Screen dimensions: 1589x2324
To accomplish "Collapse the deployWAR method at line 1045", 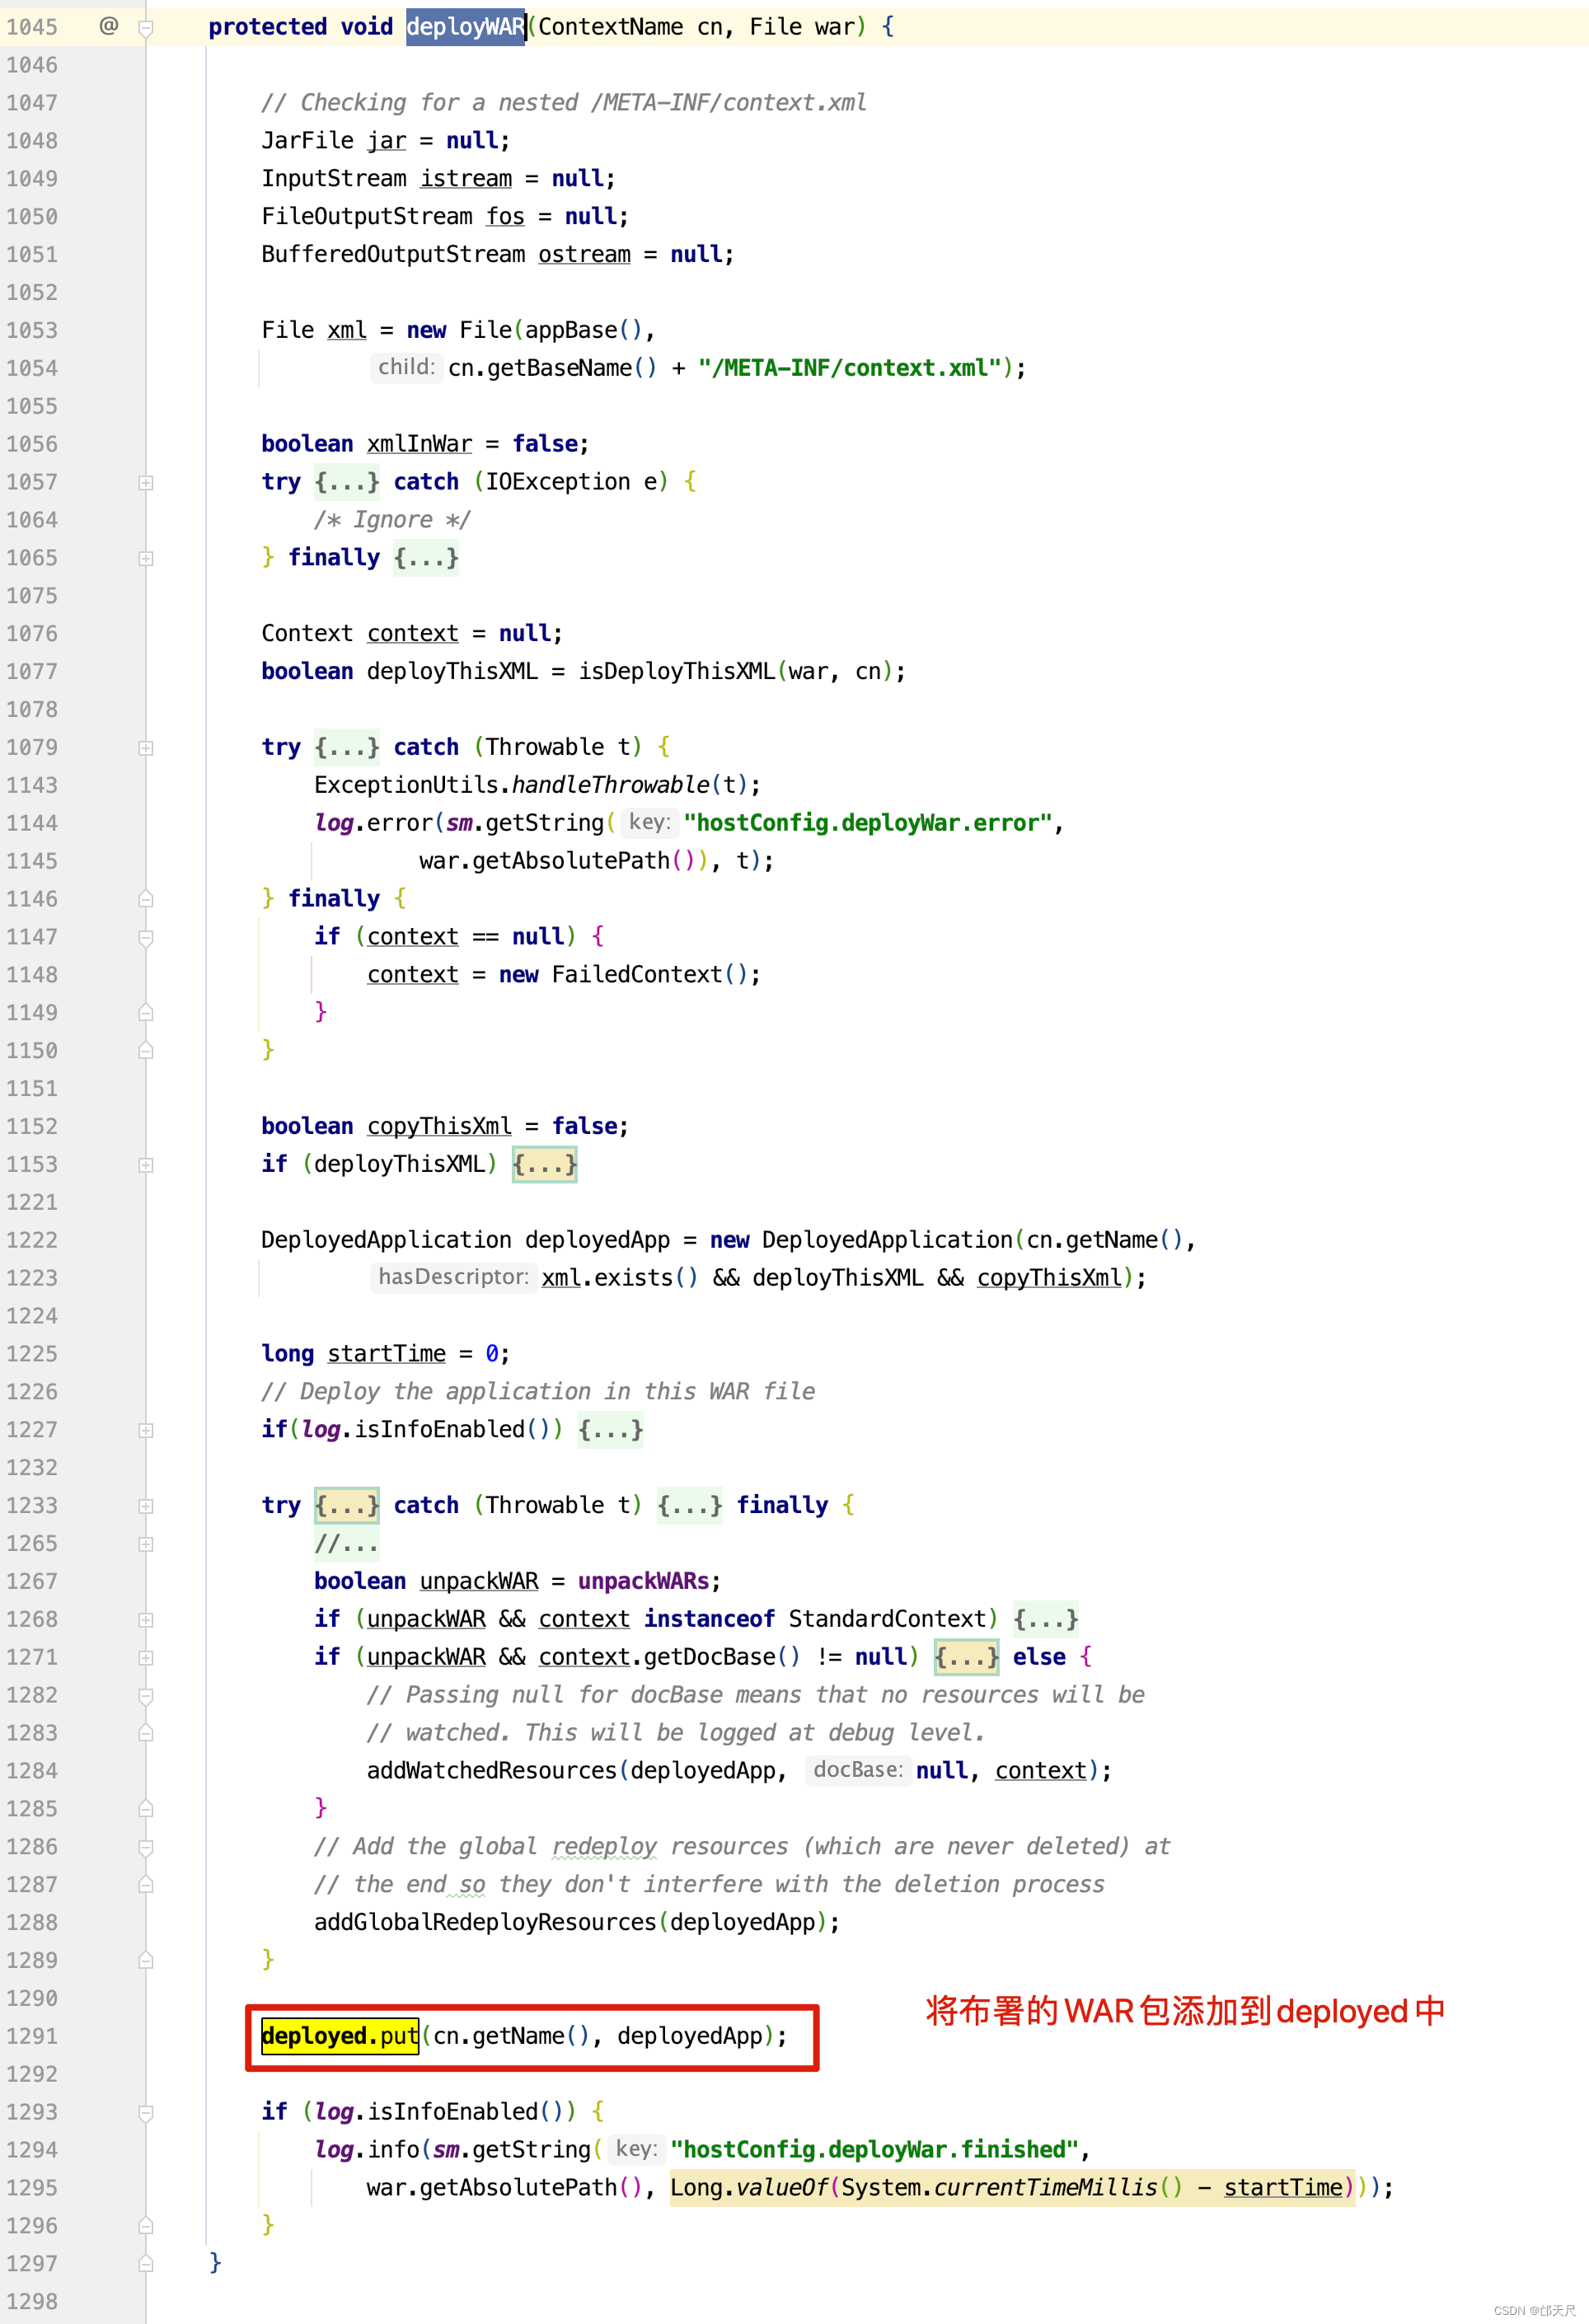I will point(146,28).
